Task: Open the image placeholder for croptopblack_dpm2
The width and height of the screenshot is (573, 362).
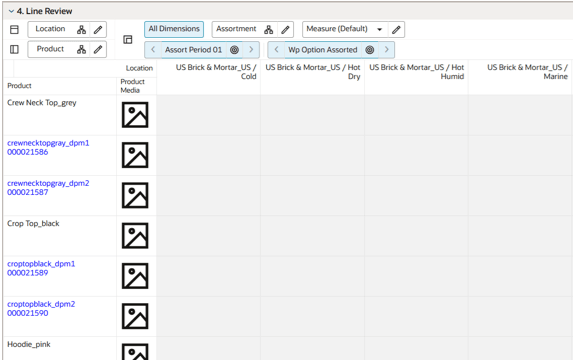Action: (135, 316)
